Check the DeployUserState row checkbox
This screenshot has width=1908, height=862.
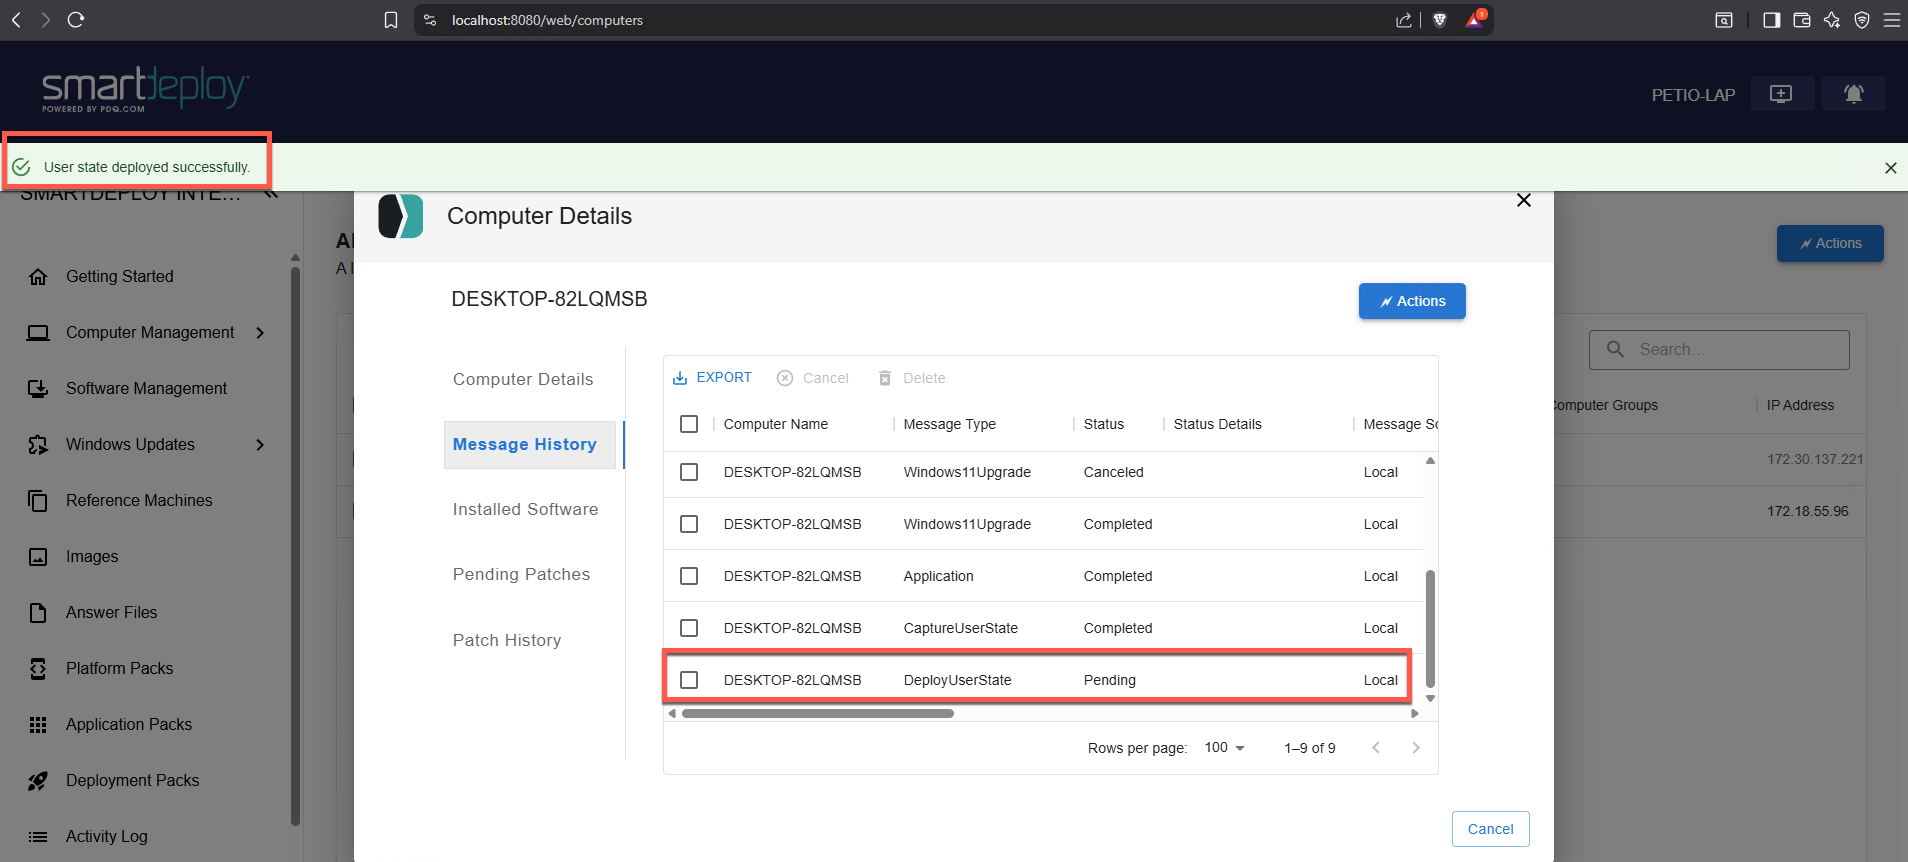pyautogui.click(x=689, y=680)
